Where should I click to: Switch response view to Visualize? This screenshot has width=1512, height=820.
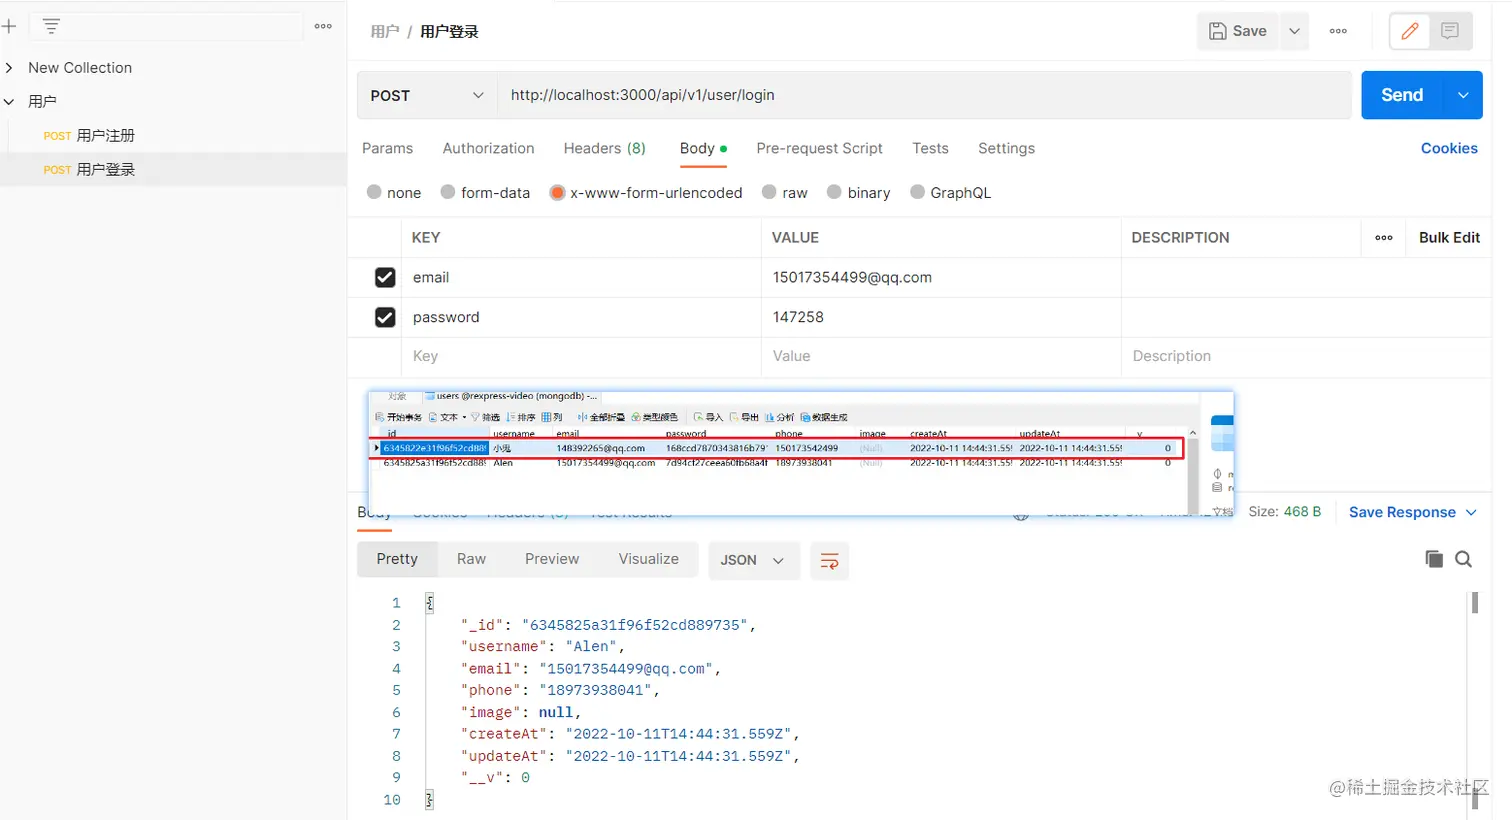[648, 559]
